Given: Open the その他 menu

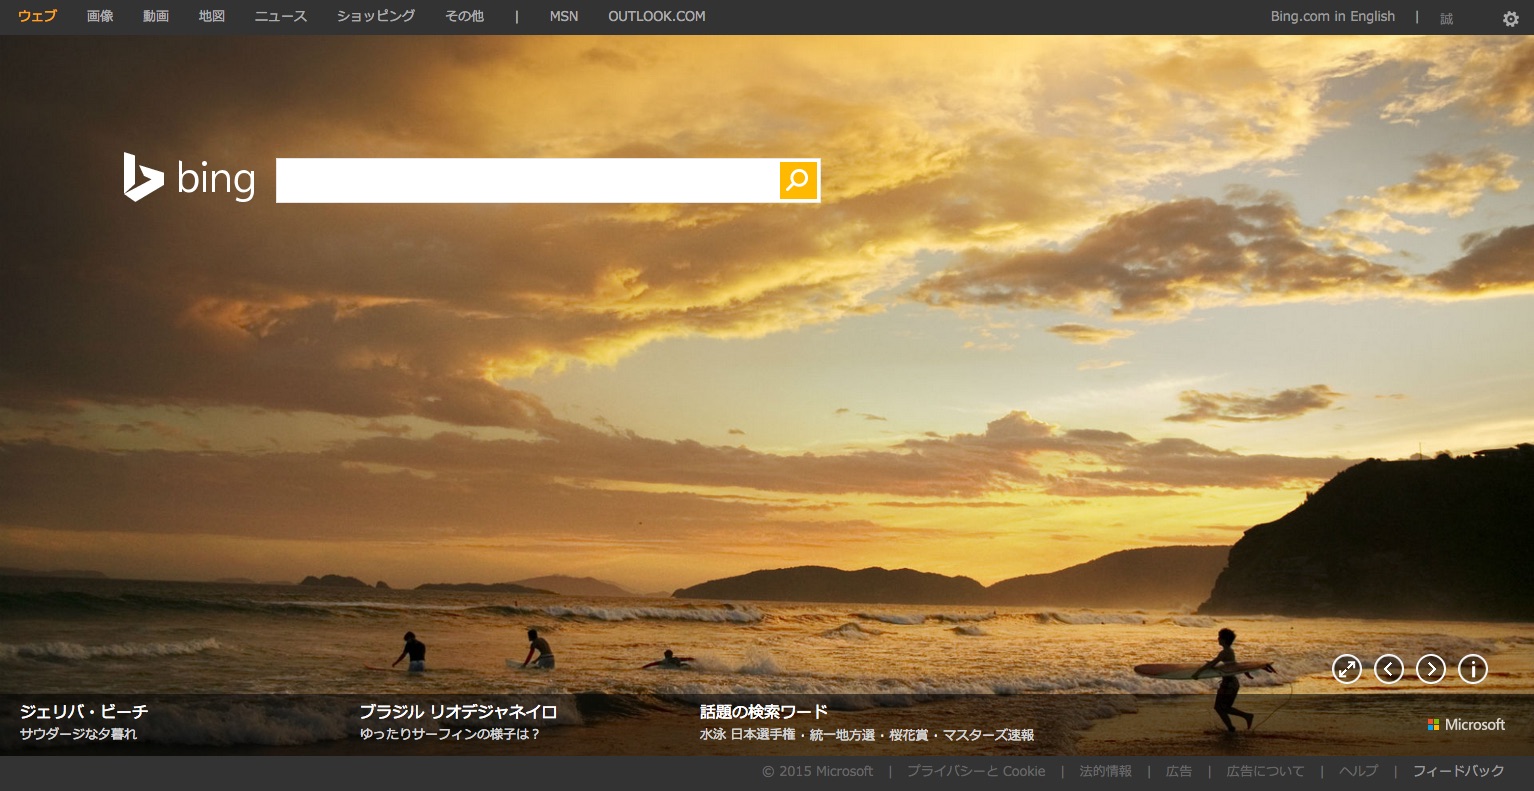Looking at the screenshot, I should (464, 16).
